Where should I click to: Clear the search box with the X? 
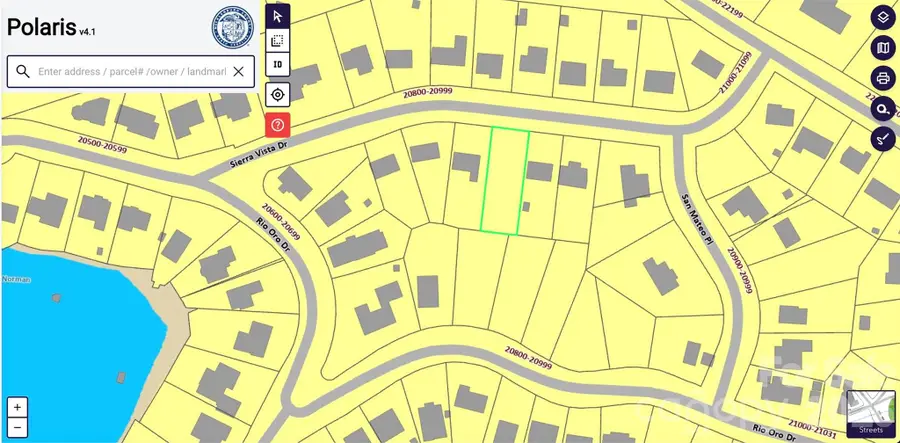(x=238, y=71)
